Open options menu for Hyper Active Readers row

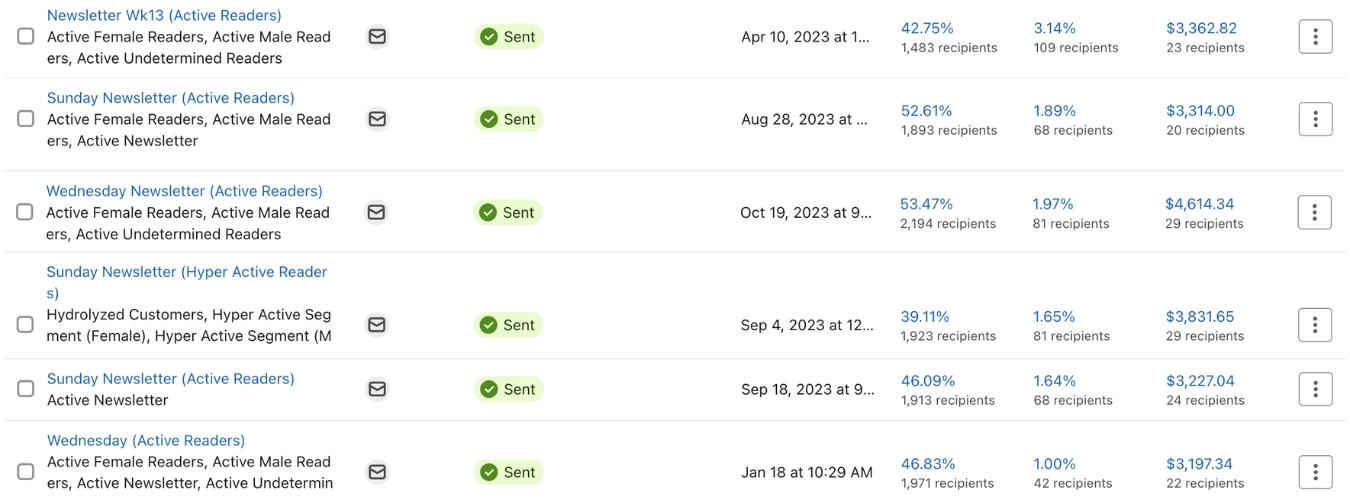1315,325
